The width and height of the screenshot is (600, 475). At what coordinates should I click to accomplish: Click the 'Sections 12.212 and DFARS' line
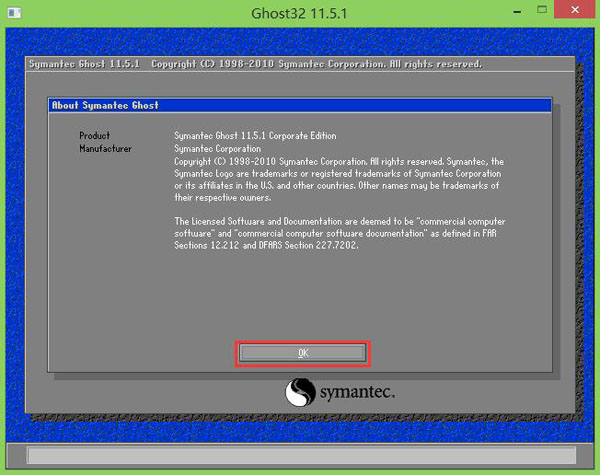point(266,245)
